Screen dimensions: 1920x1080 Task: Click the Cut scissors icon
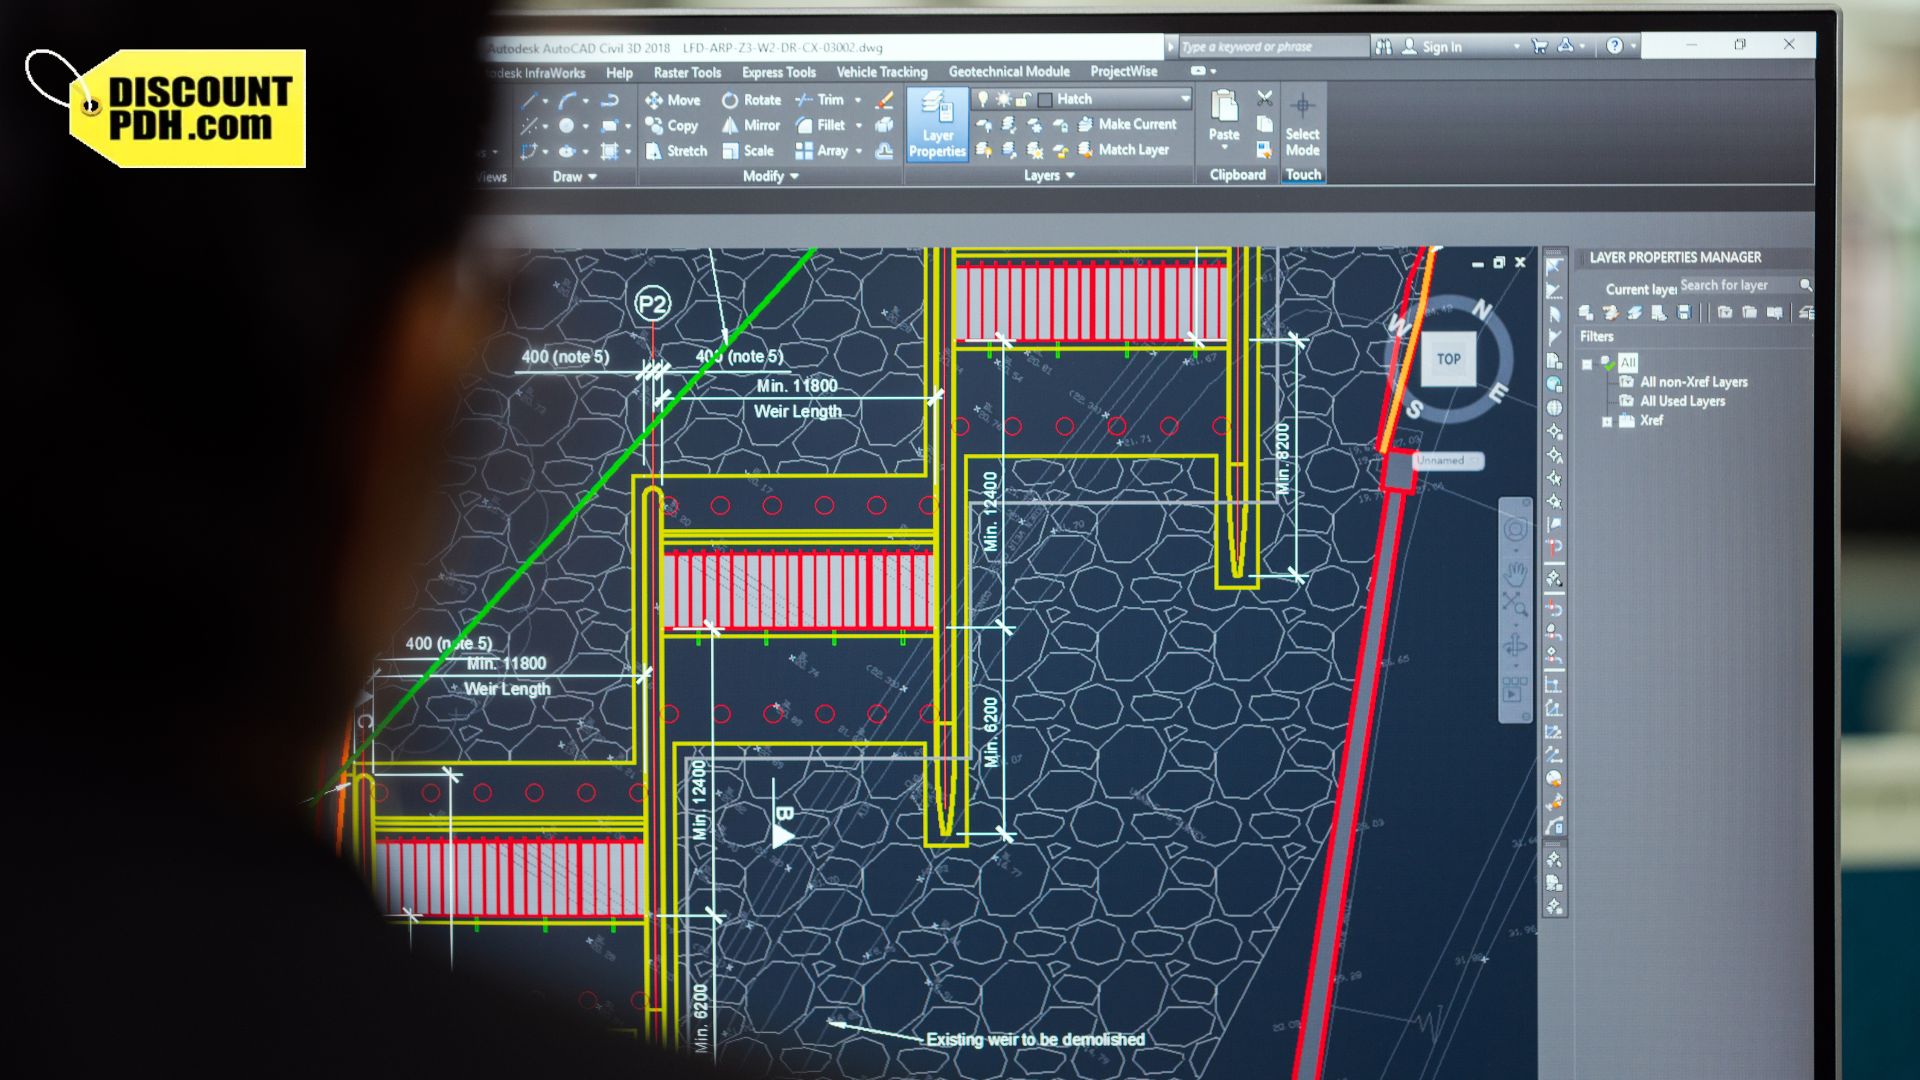click(x=1265, y=98)
